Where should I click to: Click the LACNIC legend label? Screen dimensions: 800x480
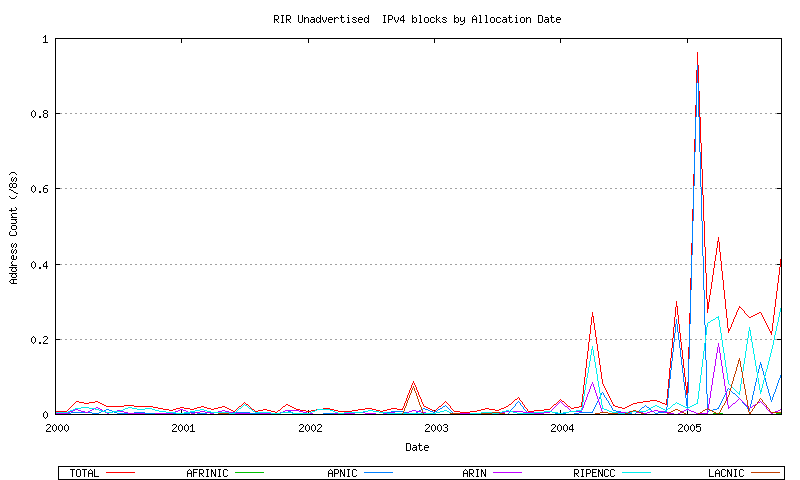tap(723, 473)
